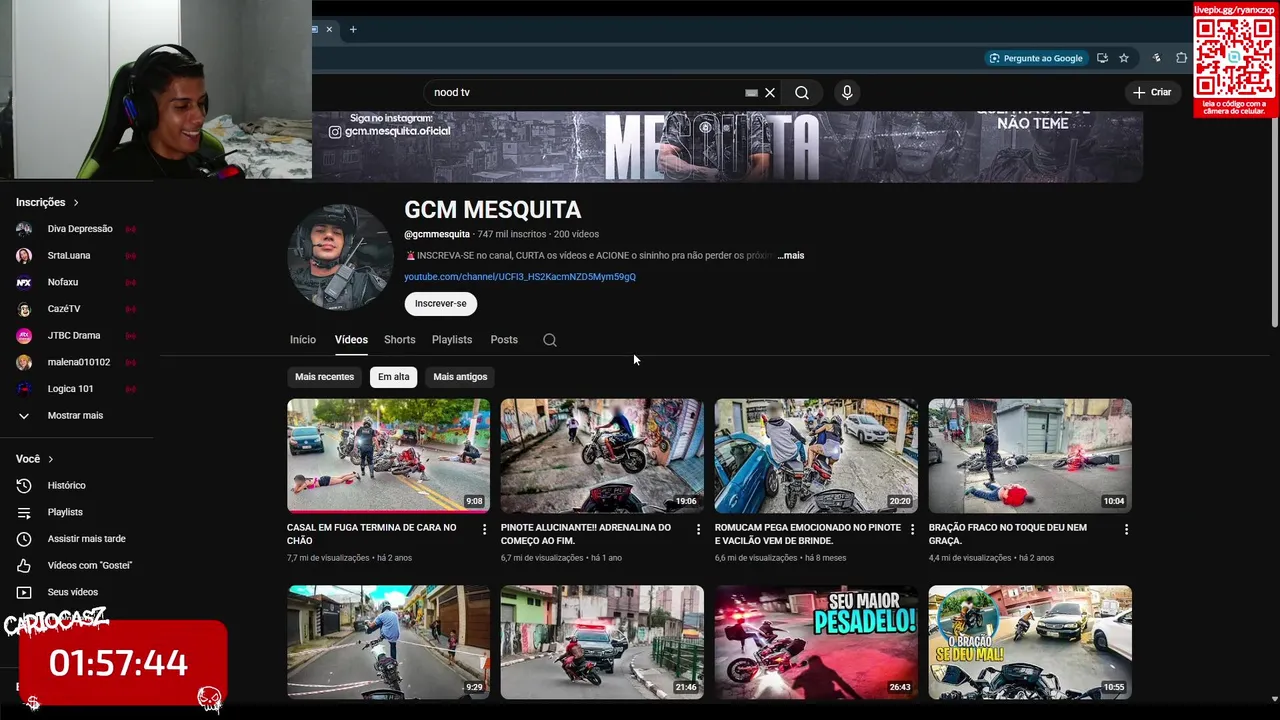
Task: Open the Histórico clock icon
Action: coord(24,485)
